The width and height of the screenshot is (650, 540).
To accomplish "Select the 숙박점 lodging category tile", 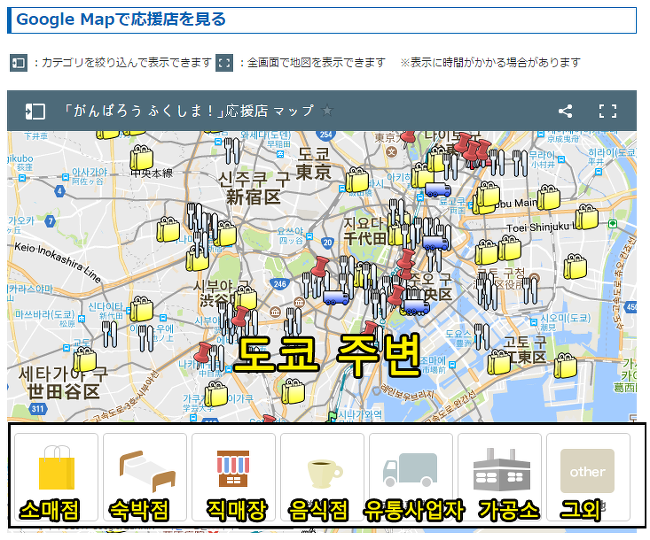I will [145, 477].
